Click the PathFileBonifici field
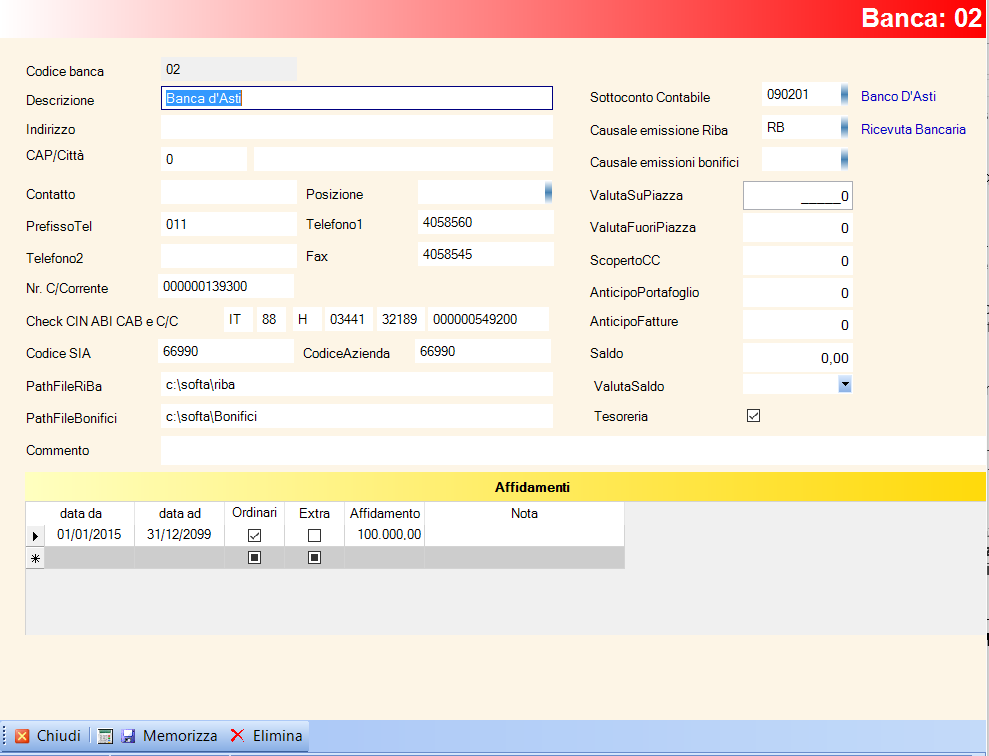 click(x=357, y=416)
